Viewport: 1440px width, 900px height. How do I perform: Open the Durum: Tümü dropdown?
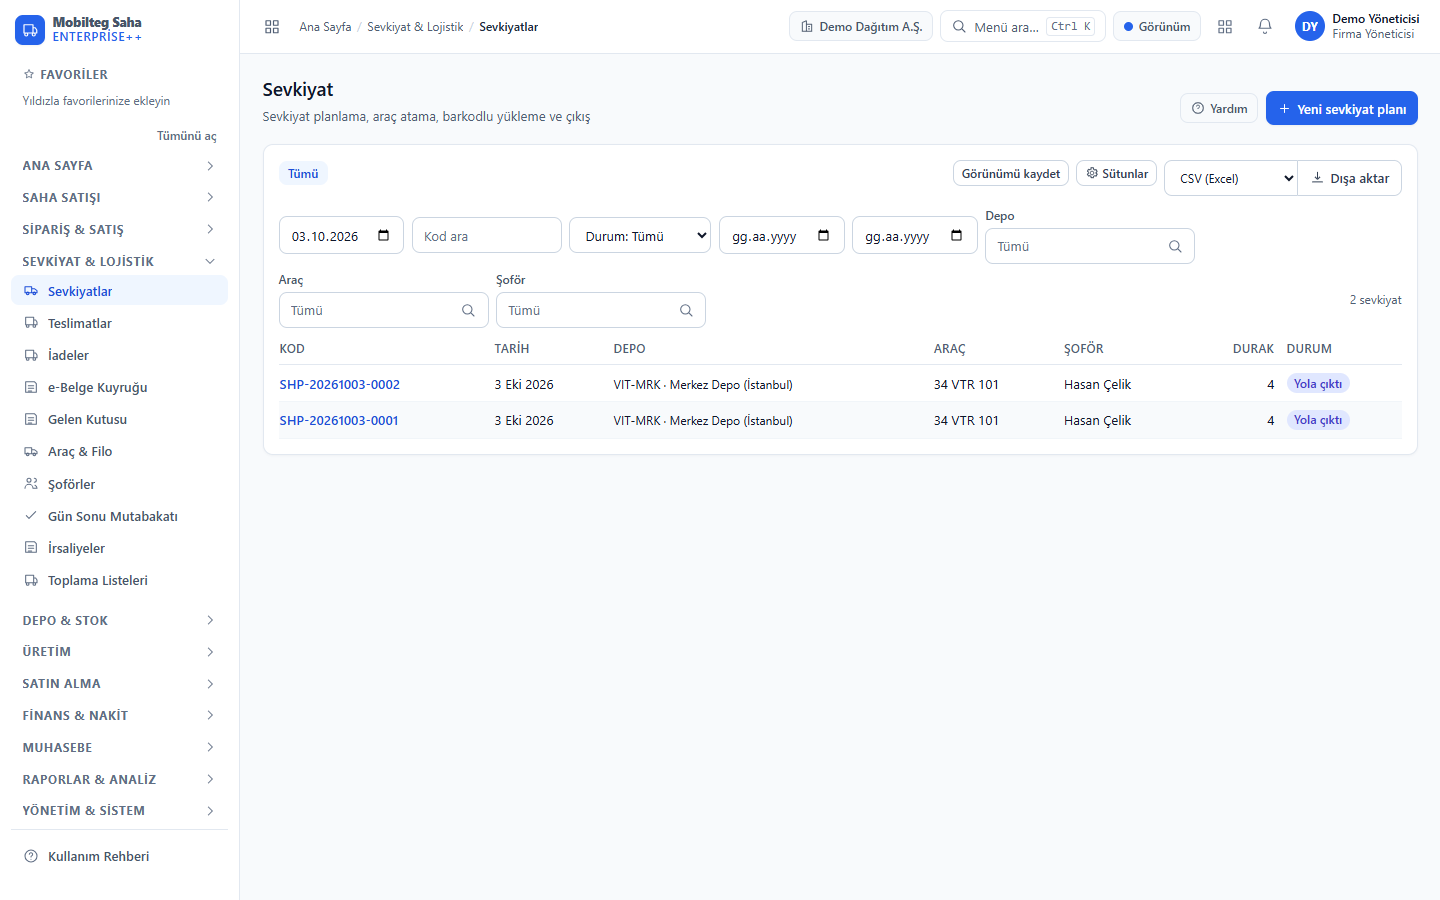[x=640, y=236]
